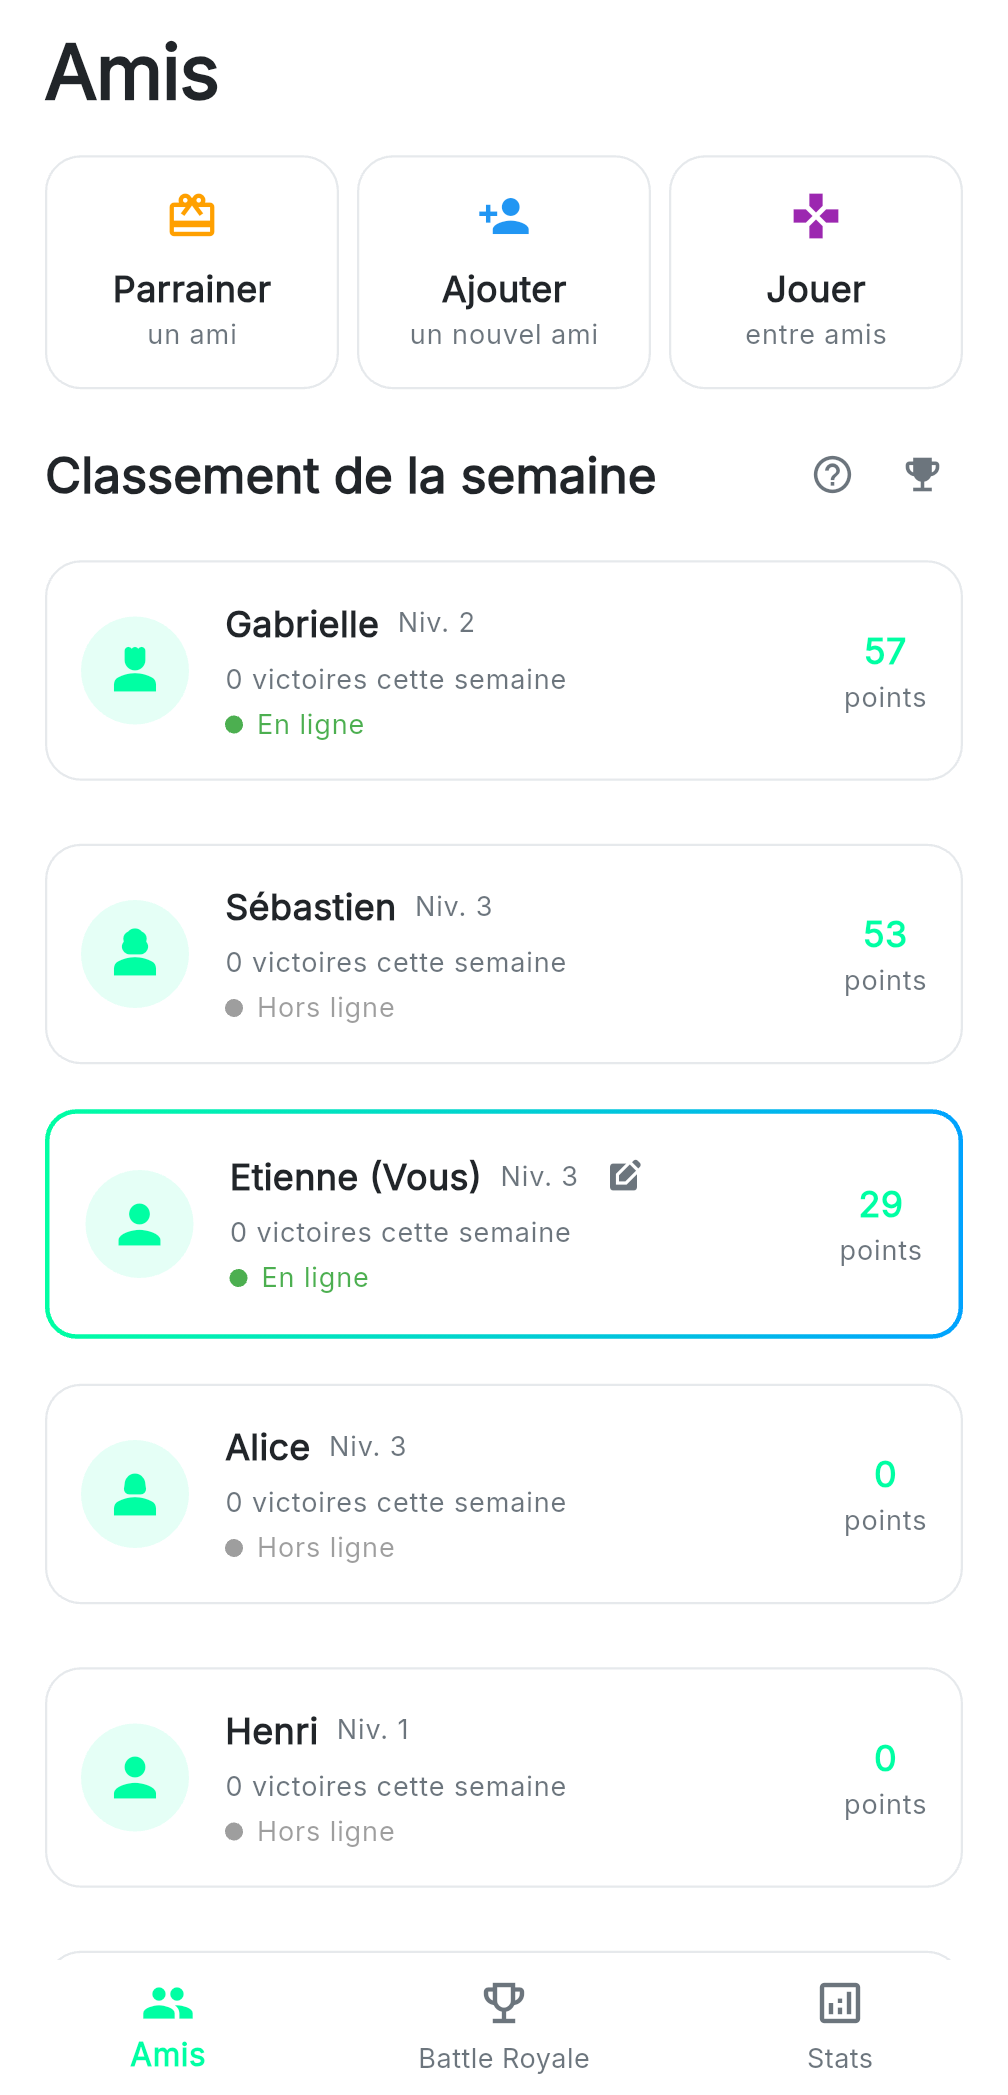Click Sébastien's name in ranking
Image resolution: width=1008 pixels, height=2095 pixels.
click(311, 908)
